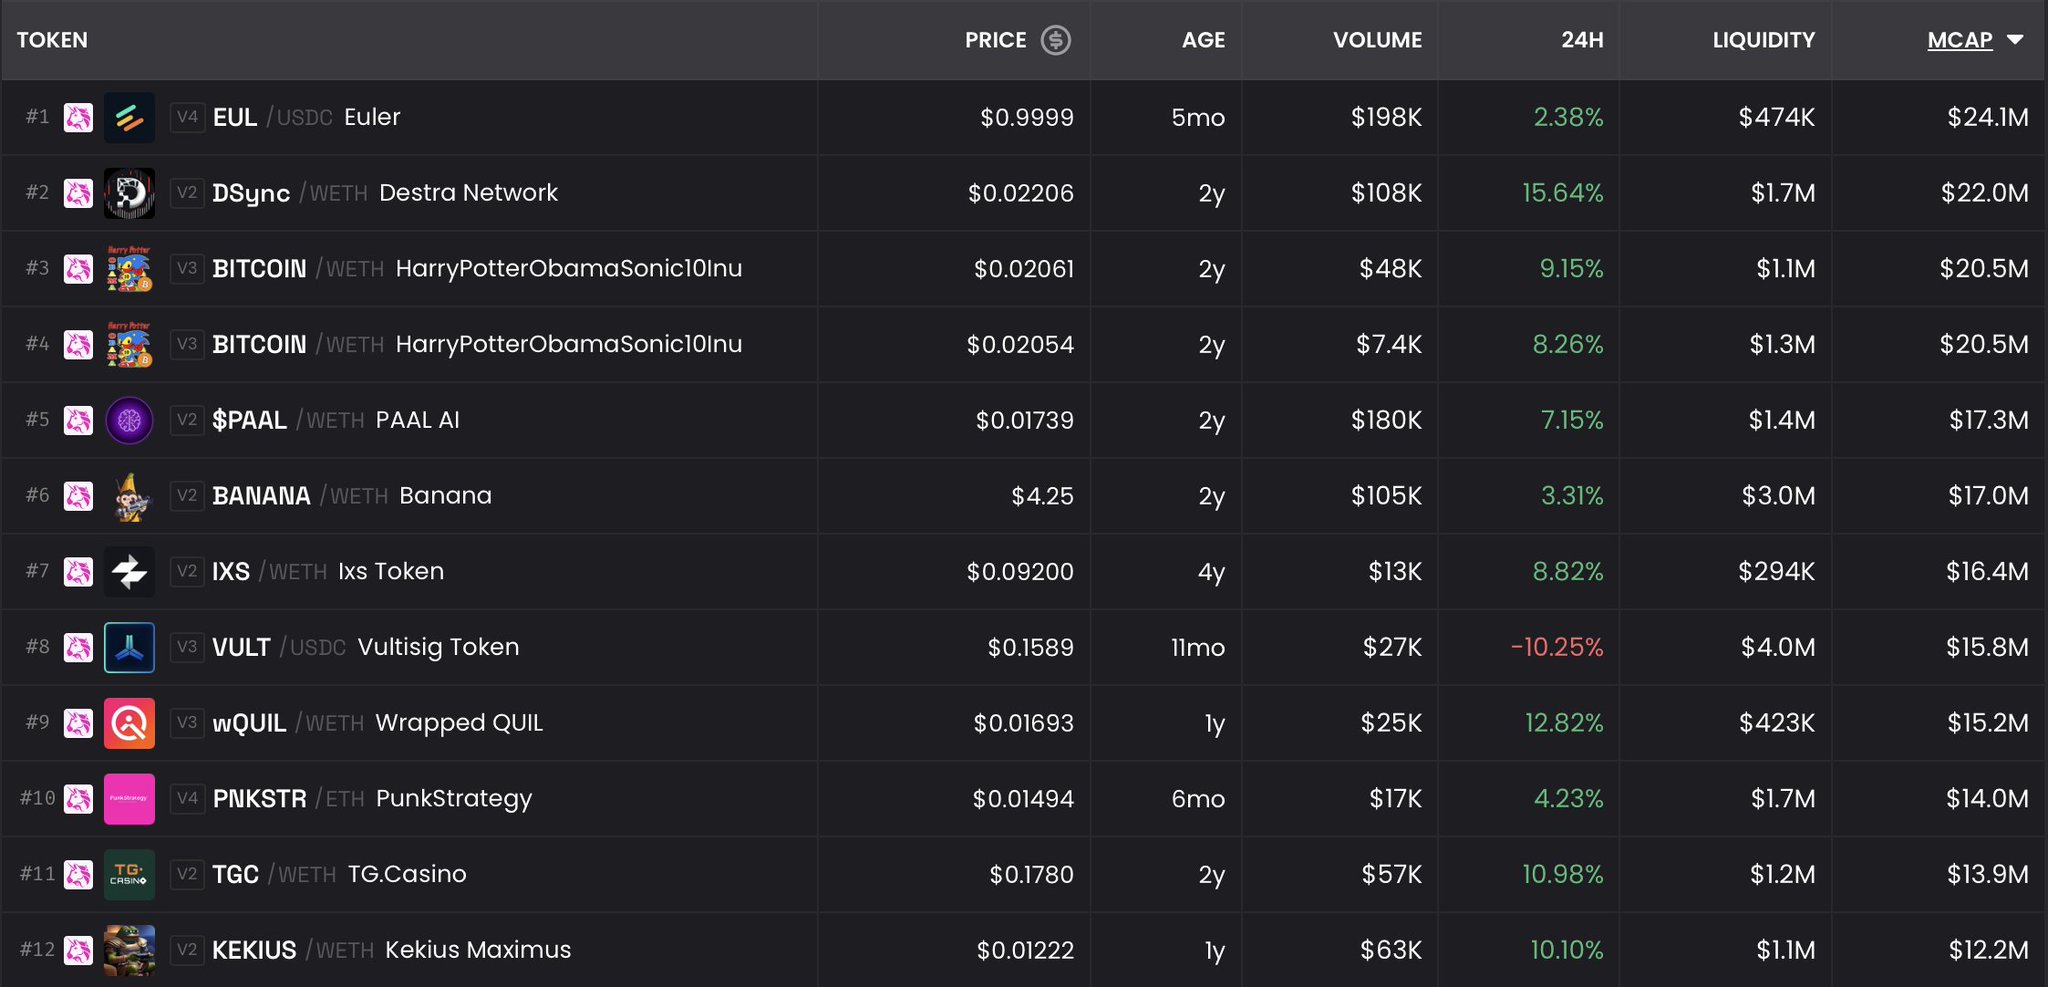Open the KEKIUS token pair link
Image resolution: width=2048 pixels, height=987 pixels.
[254, 950]
